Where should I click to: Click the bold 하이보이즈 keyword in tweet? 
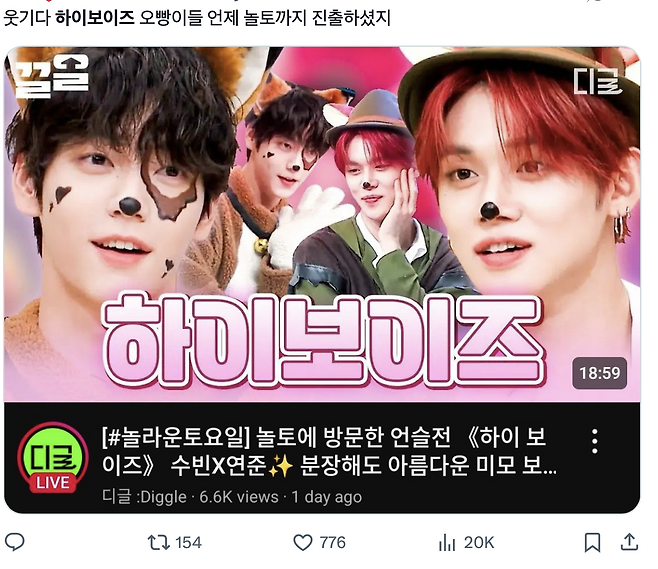point(95,18)
